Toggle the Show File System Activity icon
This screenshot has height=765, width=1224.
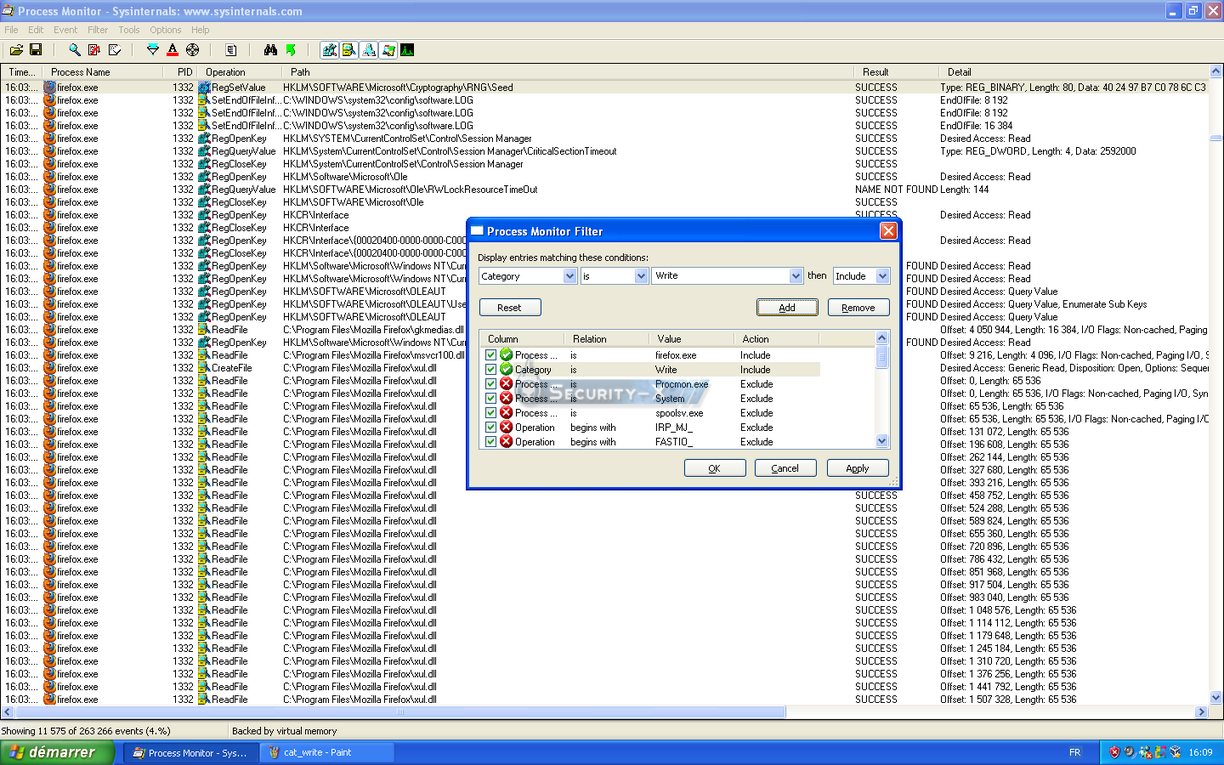[348, 50]
